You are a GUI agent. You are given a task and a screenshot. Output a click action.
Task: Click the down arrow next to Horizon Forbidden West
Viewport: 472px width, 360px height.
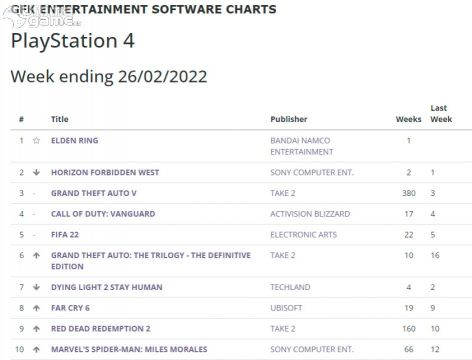pos(36,172)
